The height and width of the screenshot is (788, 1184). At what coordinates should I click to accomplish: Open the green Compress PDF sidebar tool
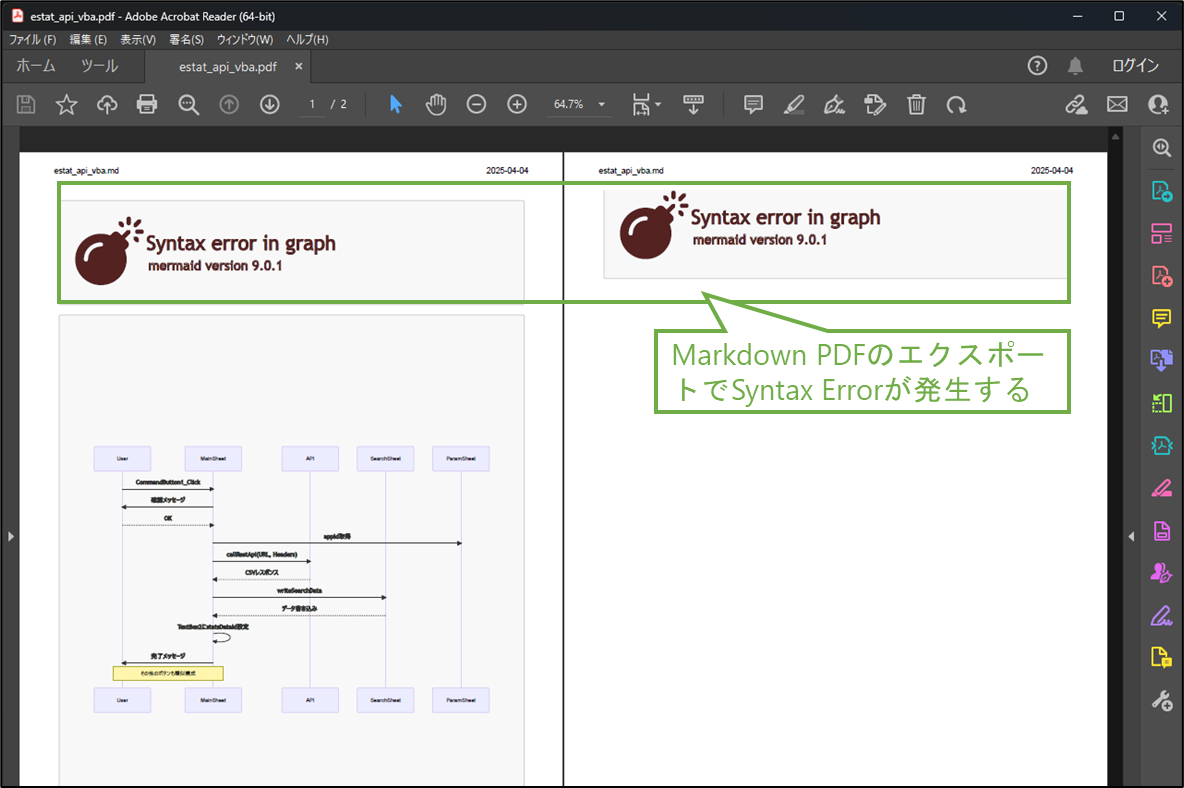click(x=1162, y=403)
